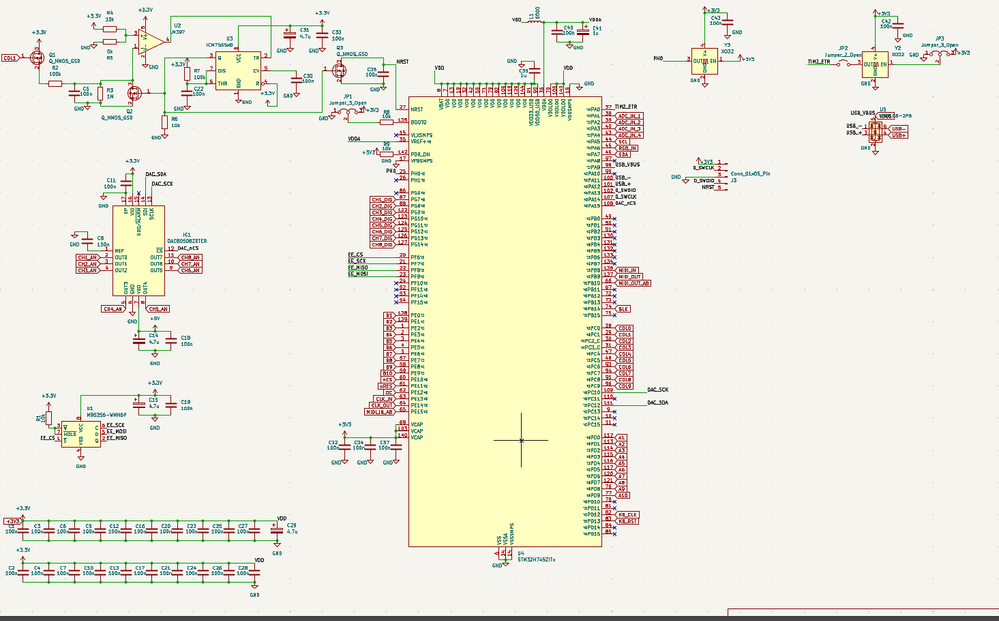Click the CH1_AN label at OUT0

tap(88, 257)
